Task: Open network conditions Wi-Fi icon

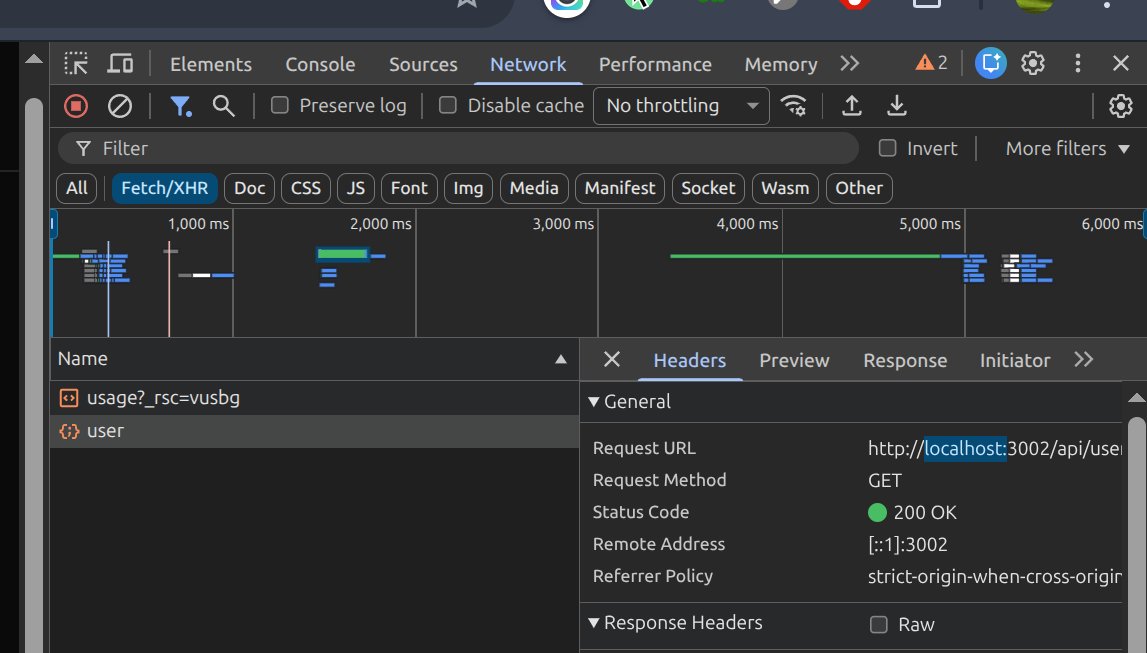Action: (794, 106)
